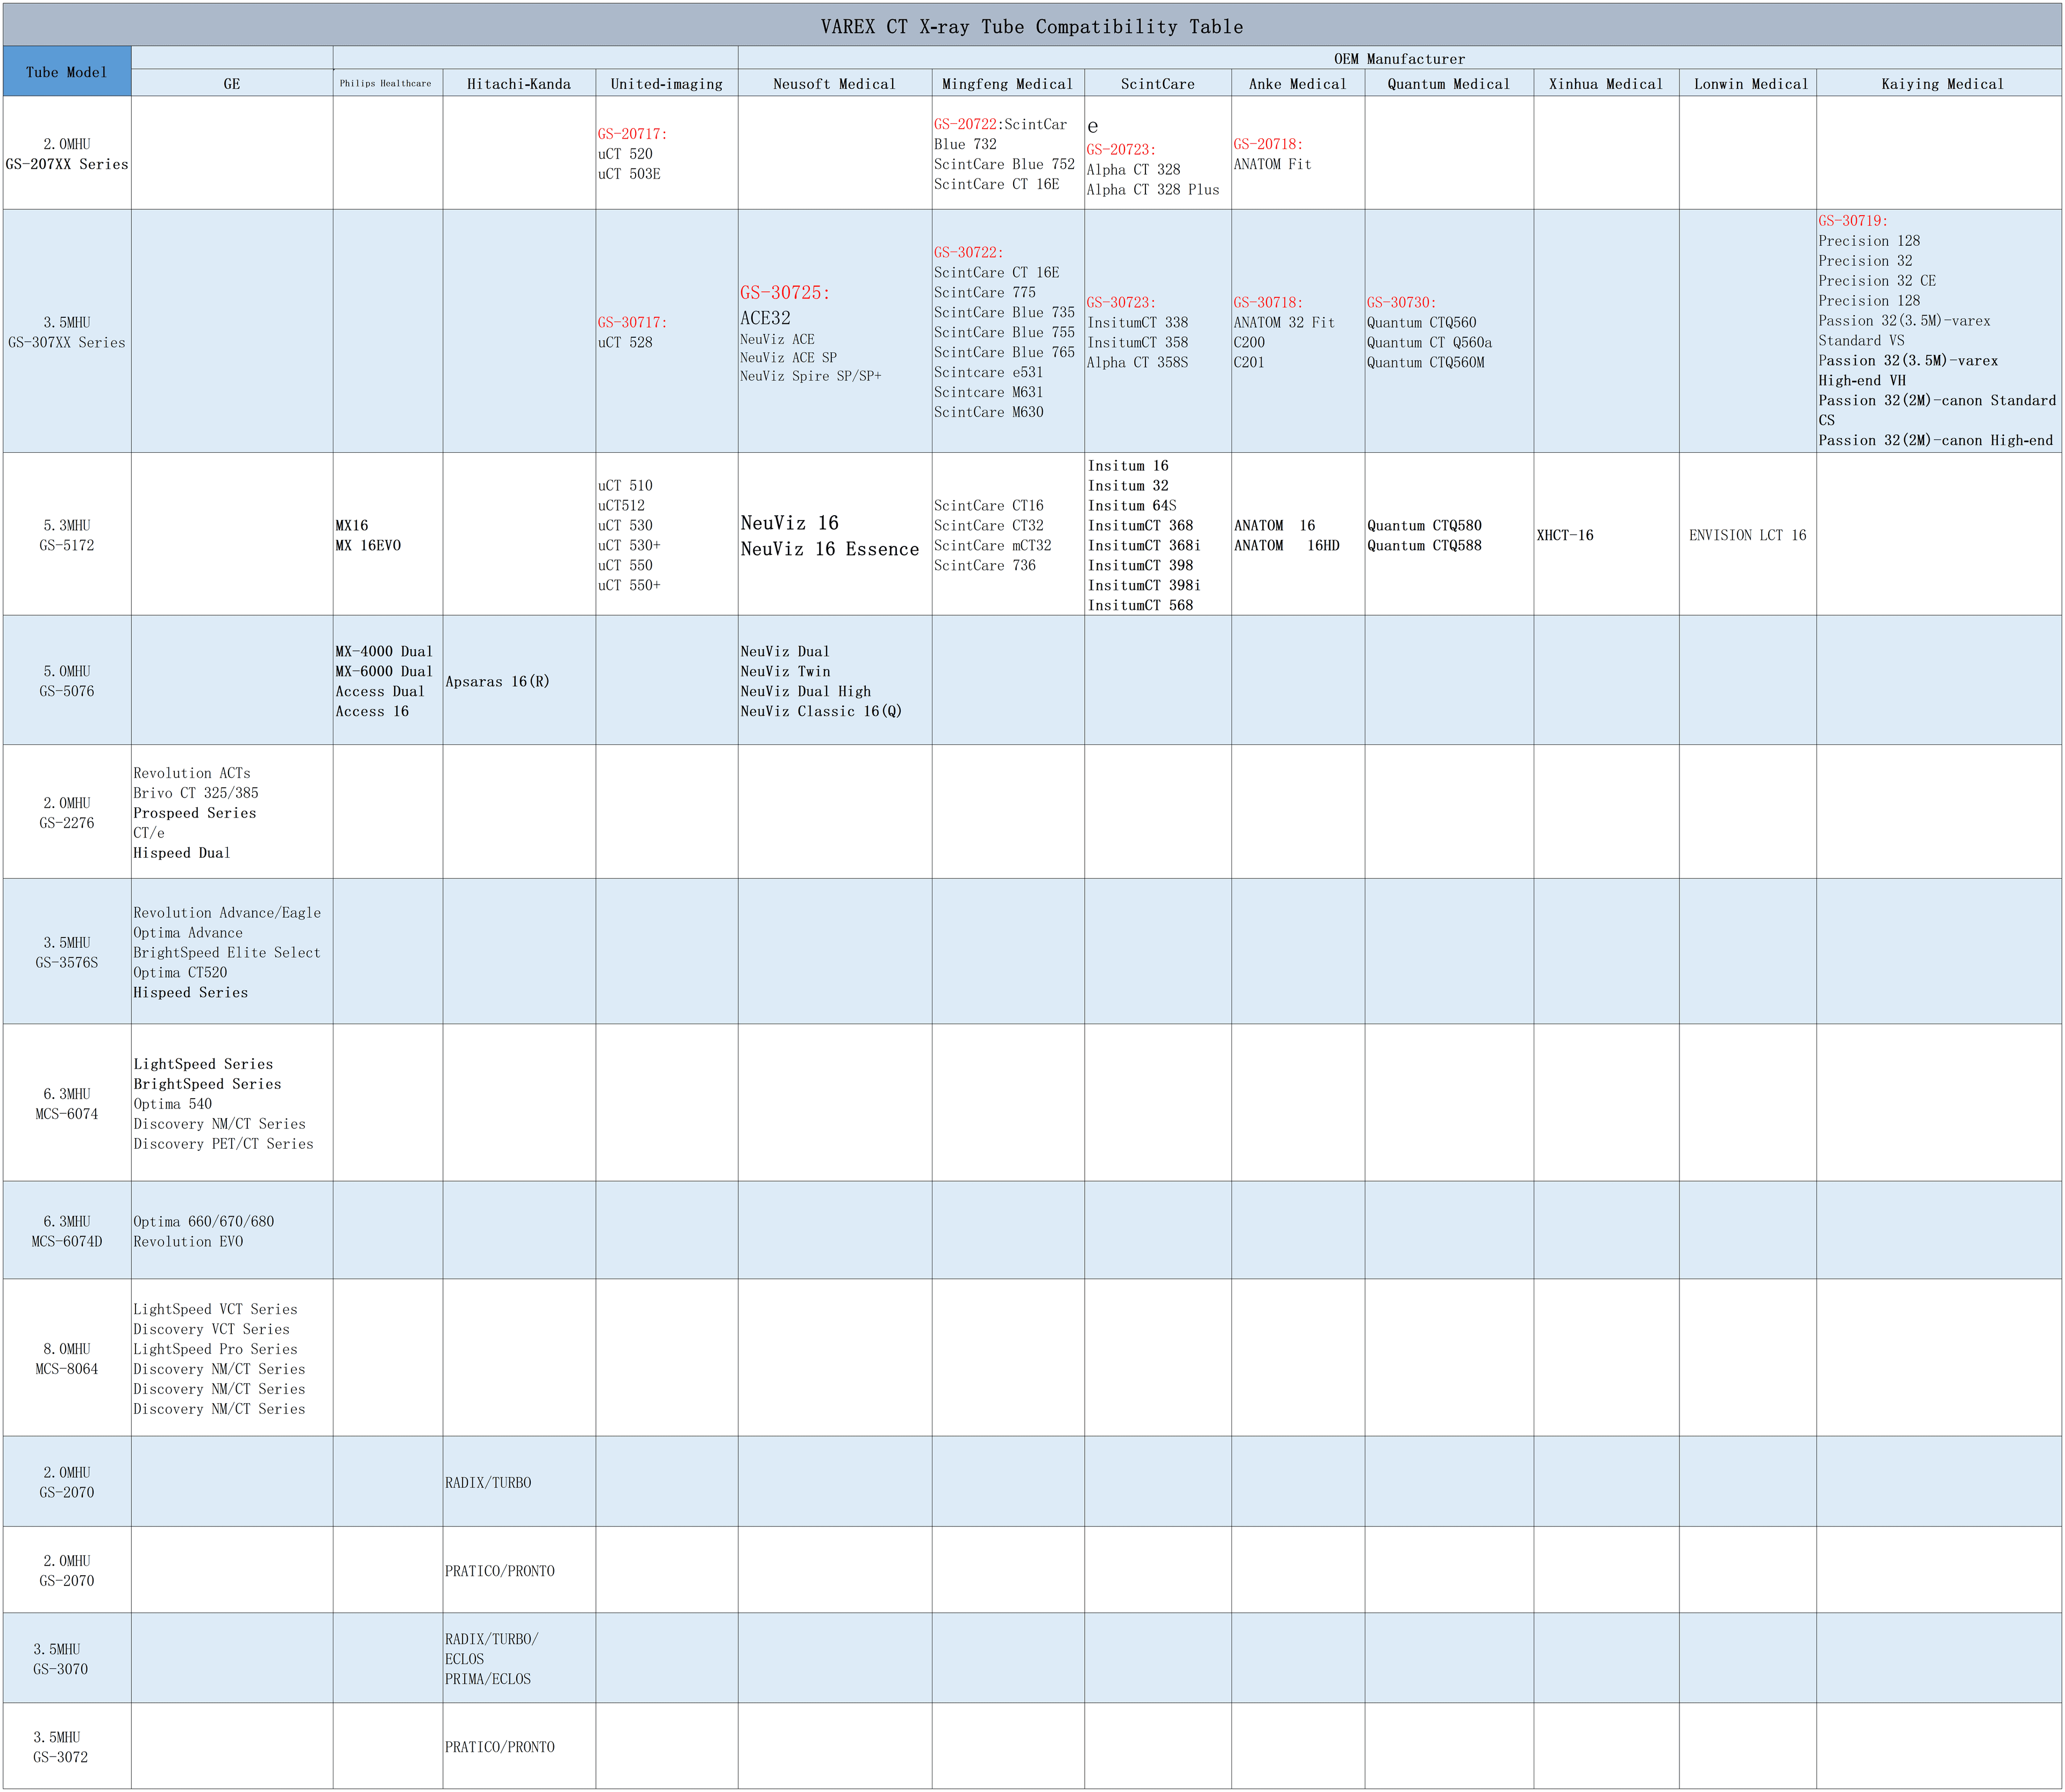
Task: Select the "Optima 660/670/680" entry
Action: [204, 1221]
